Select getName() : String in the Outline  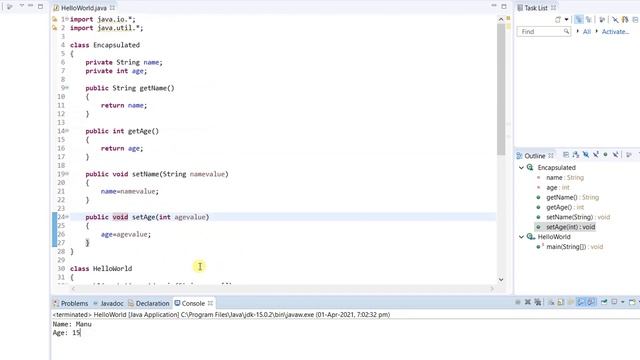click(x=572, y=197)
